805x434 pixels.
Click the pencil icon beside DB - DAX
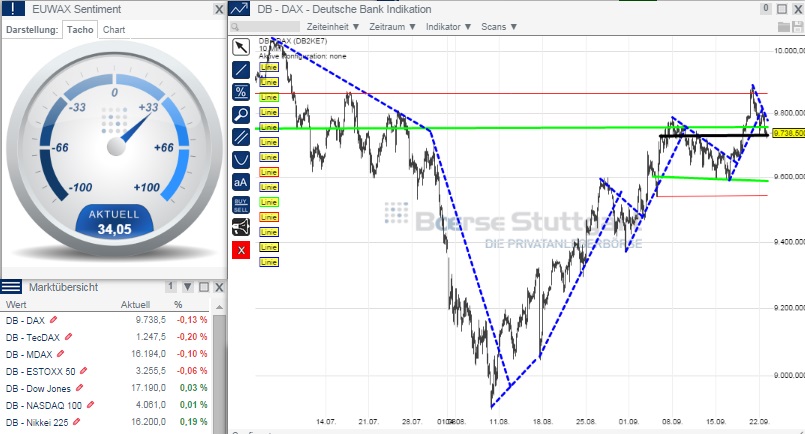53,319
